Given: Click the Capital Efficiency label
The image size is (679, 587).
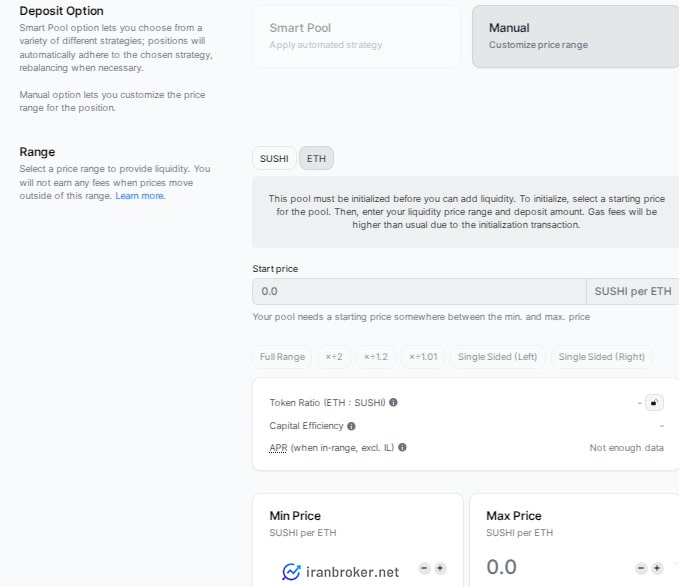Looking at the screenshot, I should 306,426.
